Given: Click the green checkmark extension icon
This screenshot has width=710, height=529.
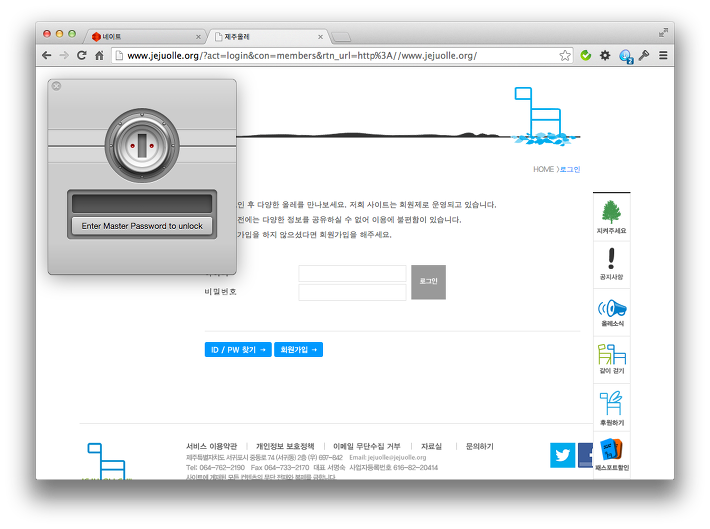Looking at the screenshot, I should 585,55.
